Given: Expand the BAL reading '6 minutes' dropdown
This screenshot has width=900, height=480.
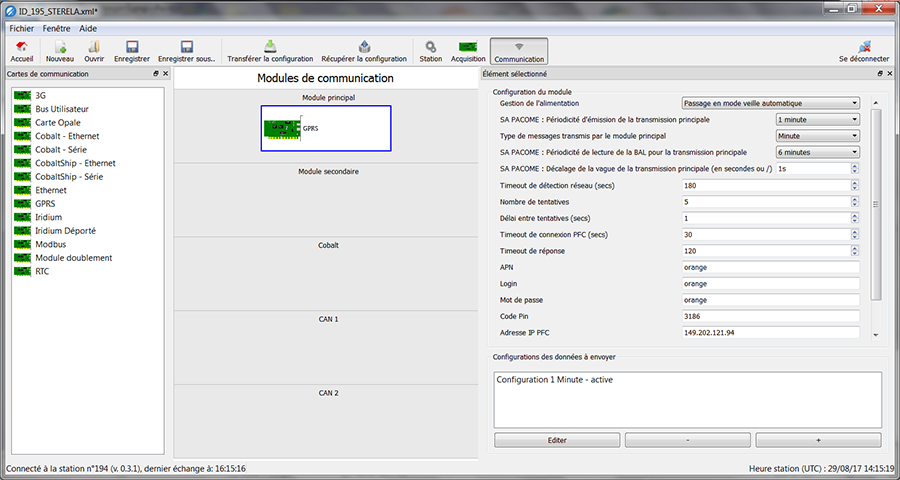Looking at the screenshot, I should click(817, 152).
